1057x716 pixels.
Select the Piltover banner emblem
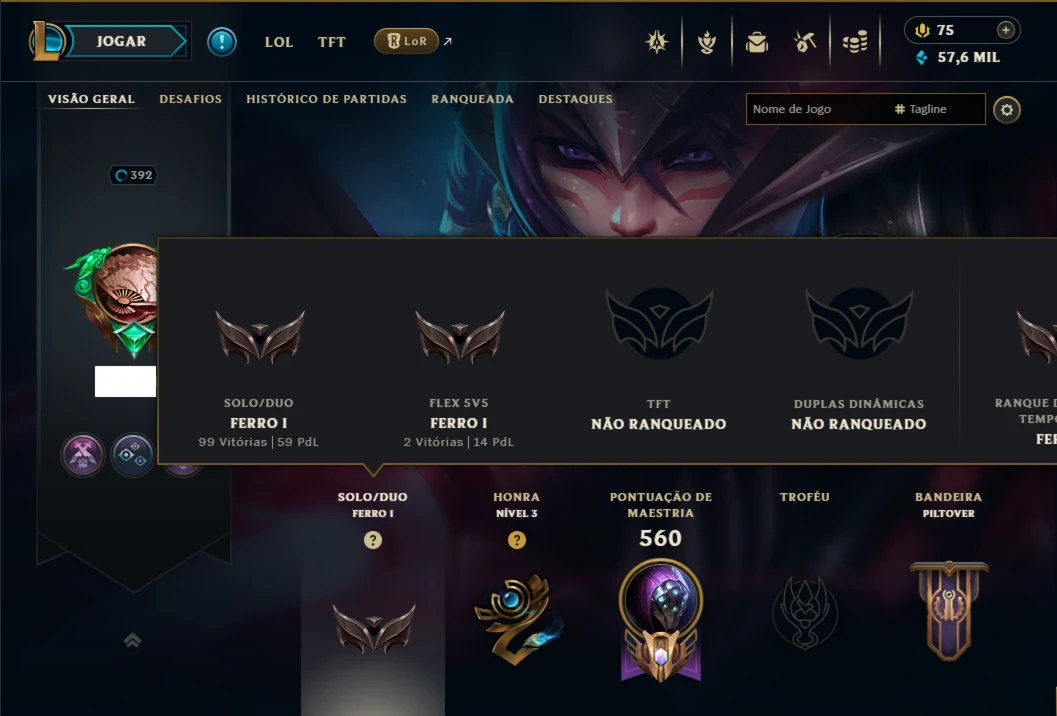click(948, 611)
